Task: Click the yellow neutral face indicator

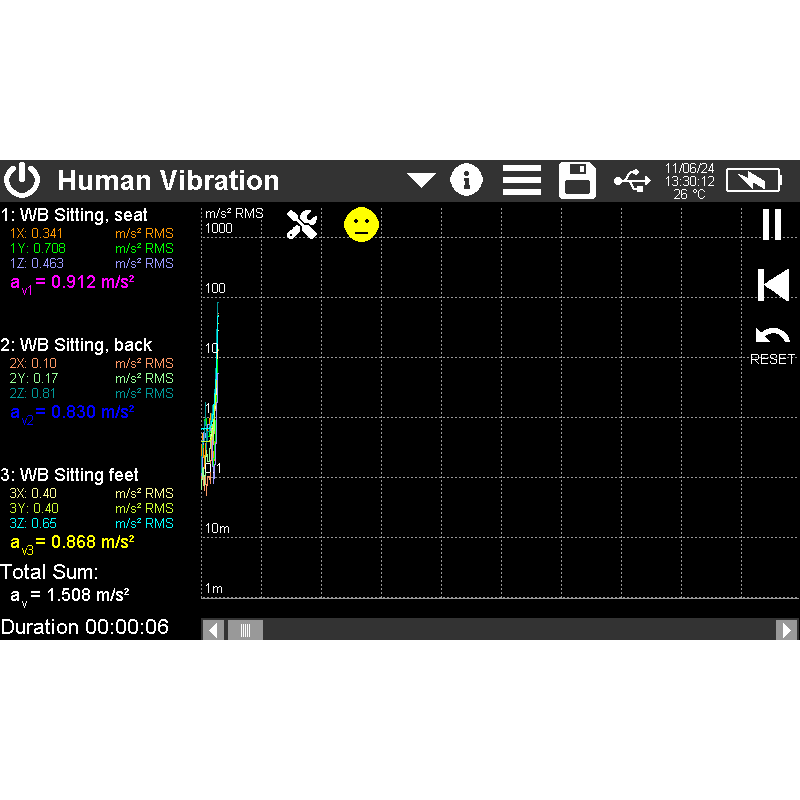Action: (361, 224)
